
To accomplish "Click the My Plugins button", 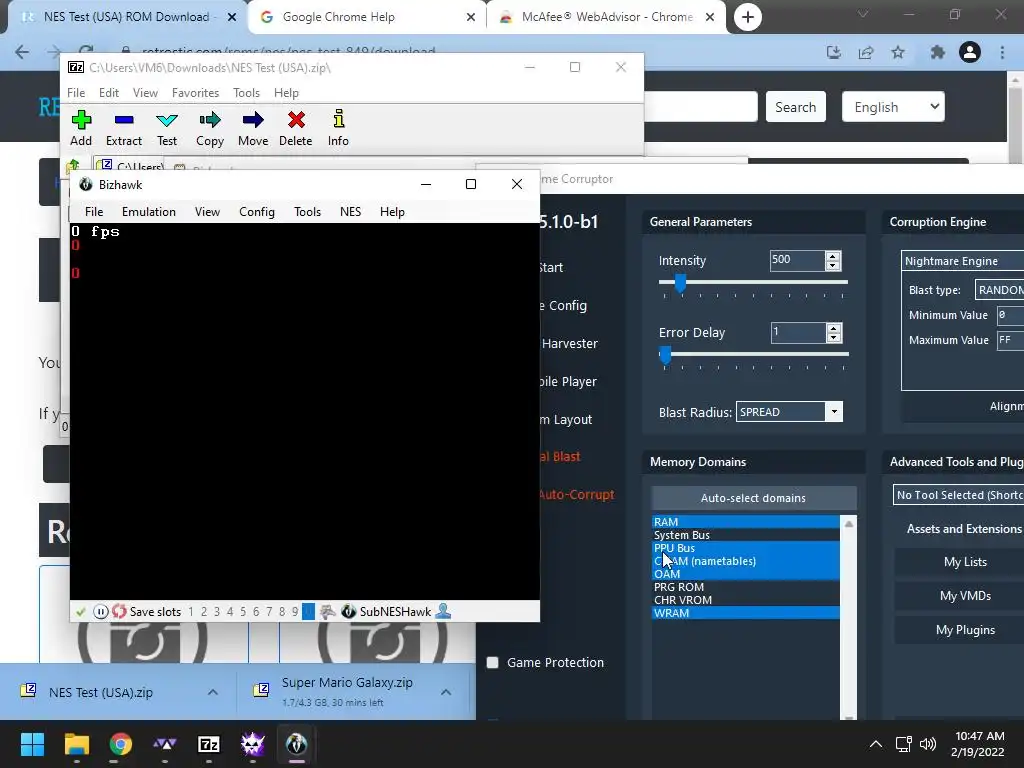I will [x=965, y=630].
